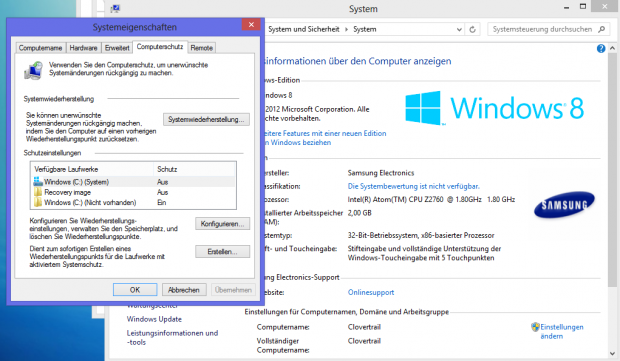This screenshot has width=620, height=361.
Task: Open the Onlinesupport link
Action: click(x=371, y=292)
